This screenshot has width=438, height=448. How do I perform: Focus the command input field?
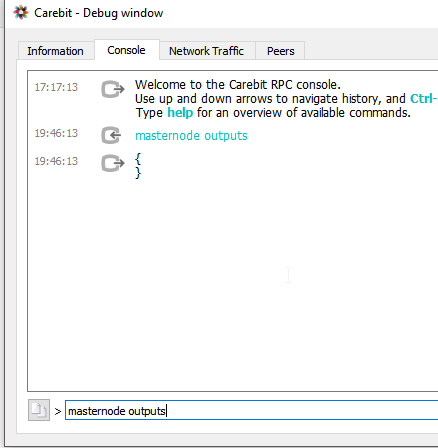click(252, 410)
